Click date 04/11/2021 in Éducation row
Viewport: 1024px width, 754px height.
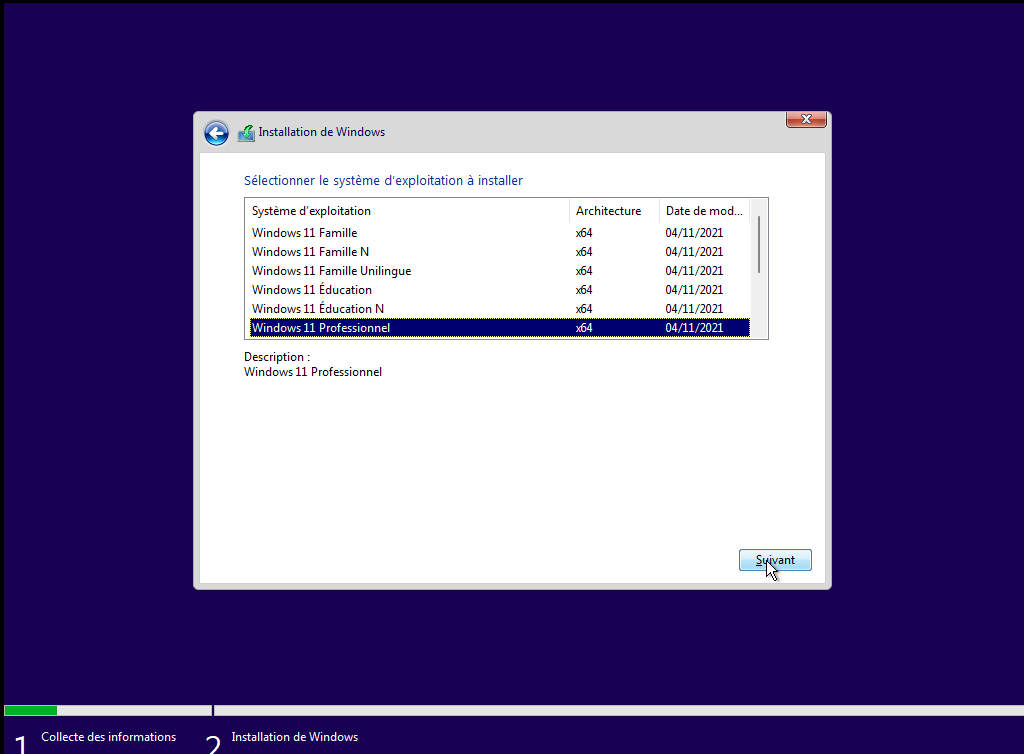[694, 290]
